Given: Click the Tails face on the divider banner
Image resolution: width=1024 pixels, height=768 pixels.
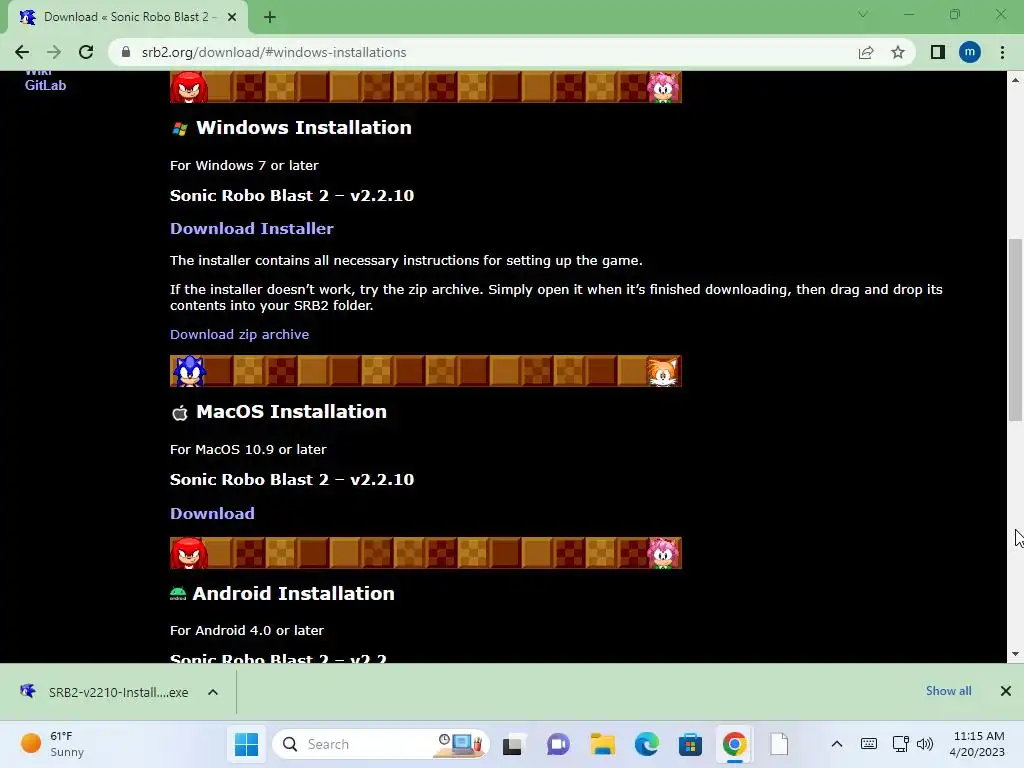Looking at the screenshot, I should click(x=663, y=372).
